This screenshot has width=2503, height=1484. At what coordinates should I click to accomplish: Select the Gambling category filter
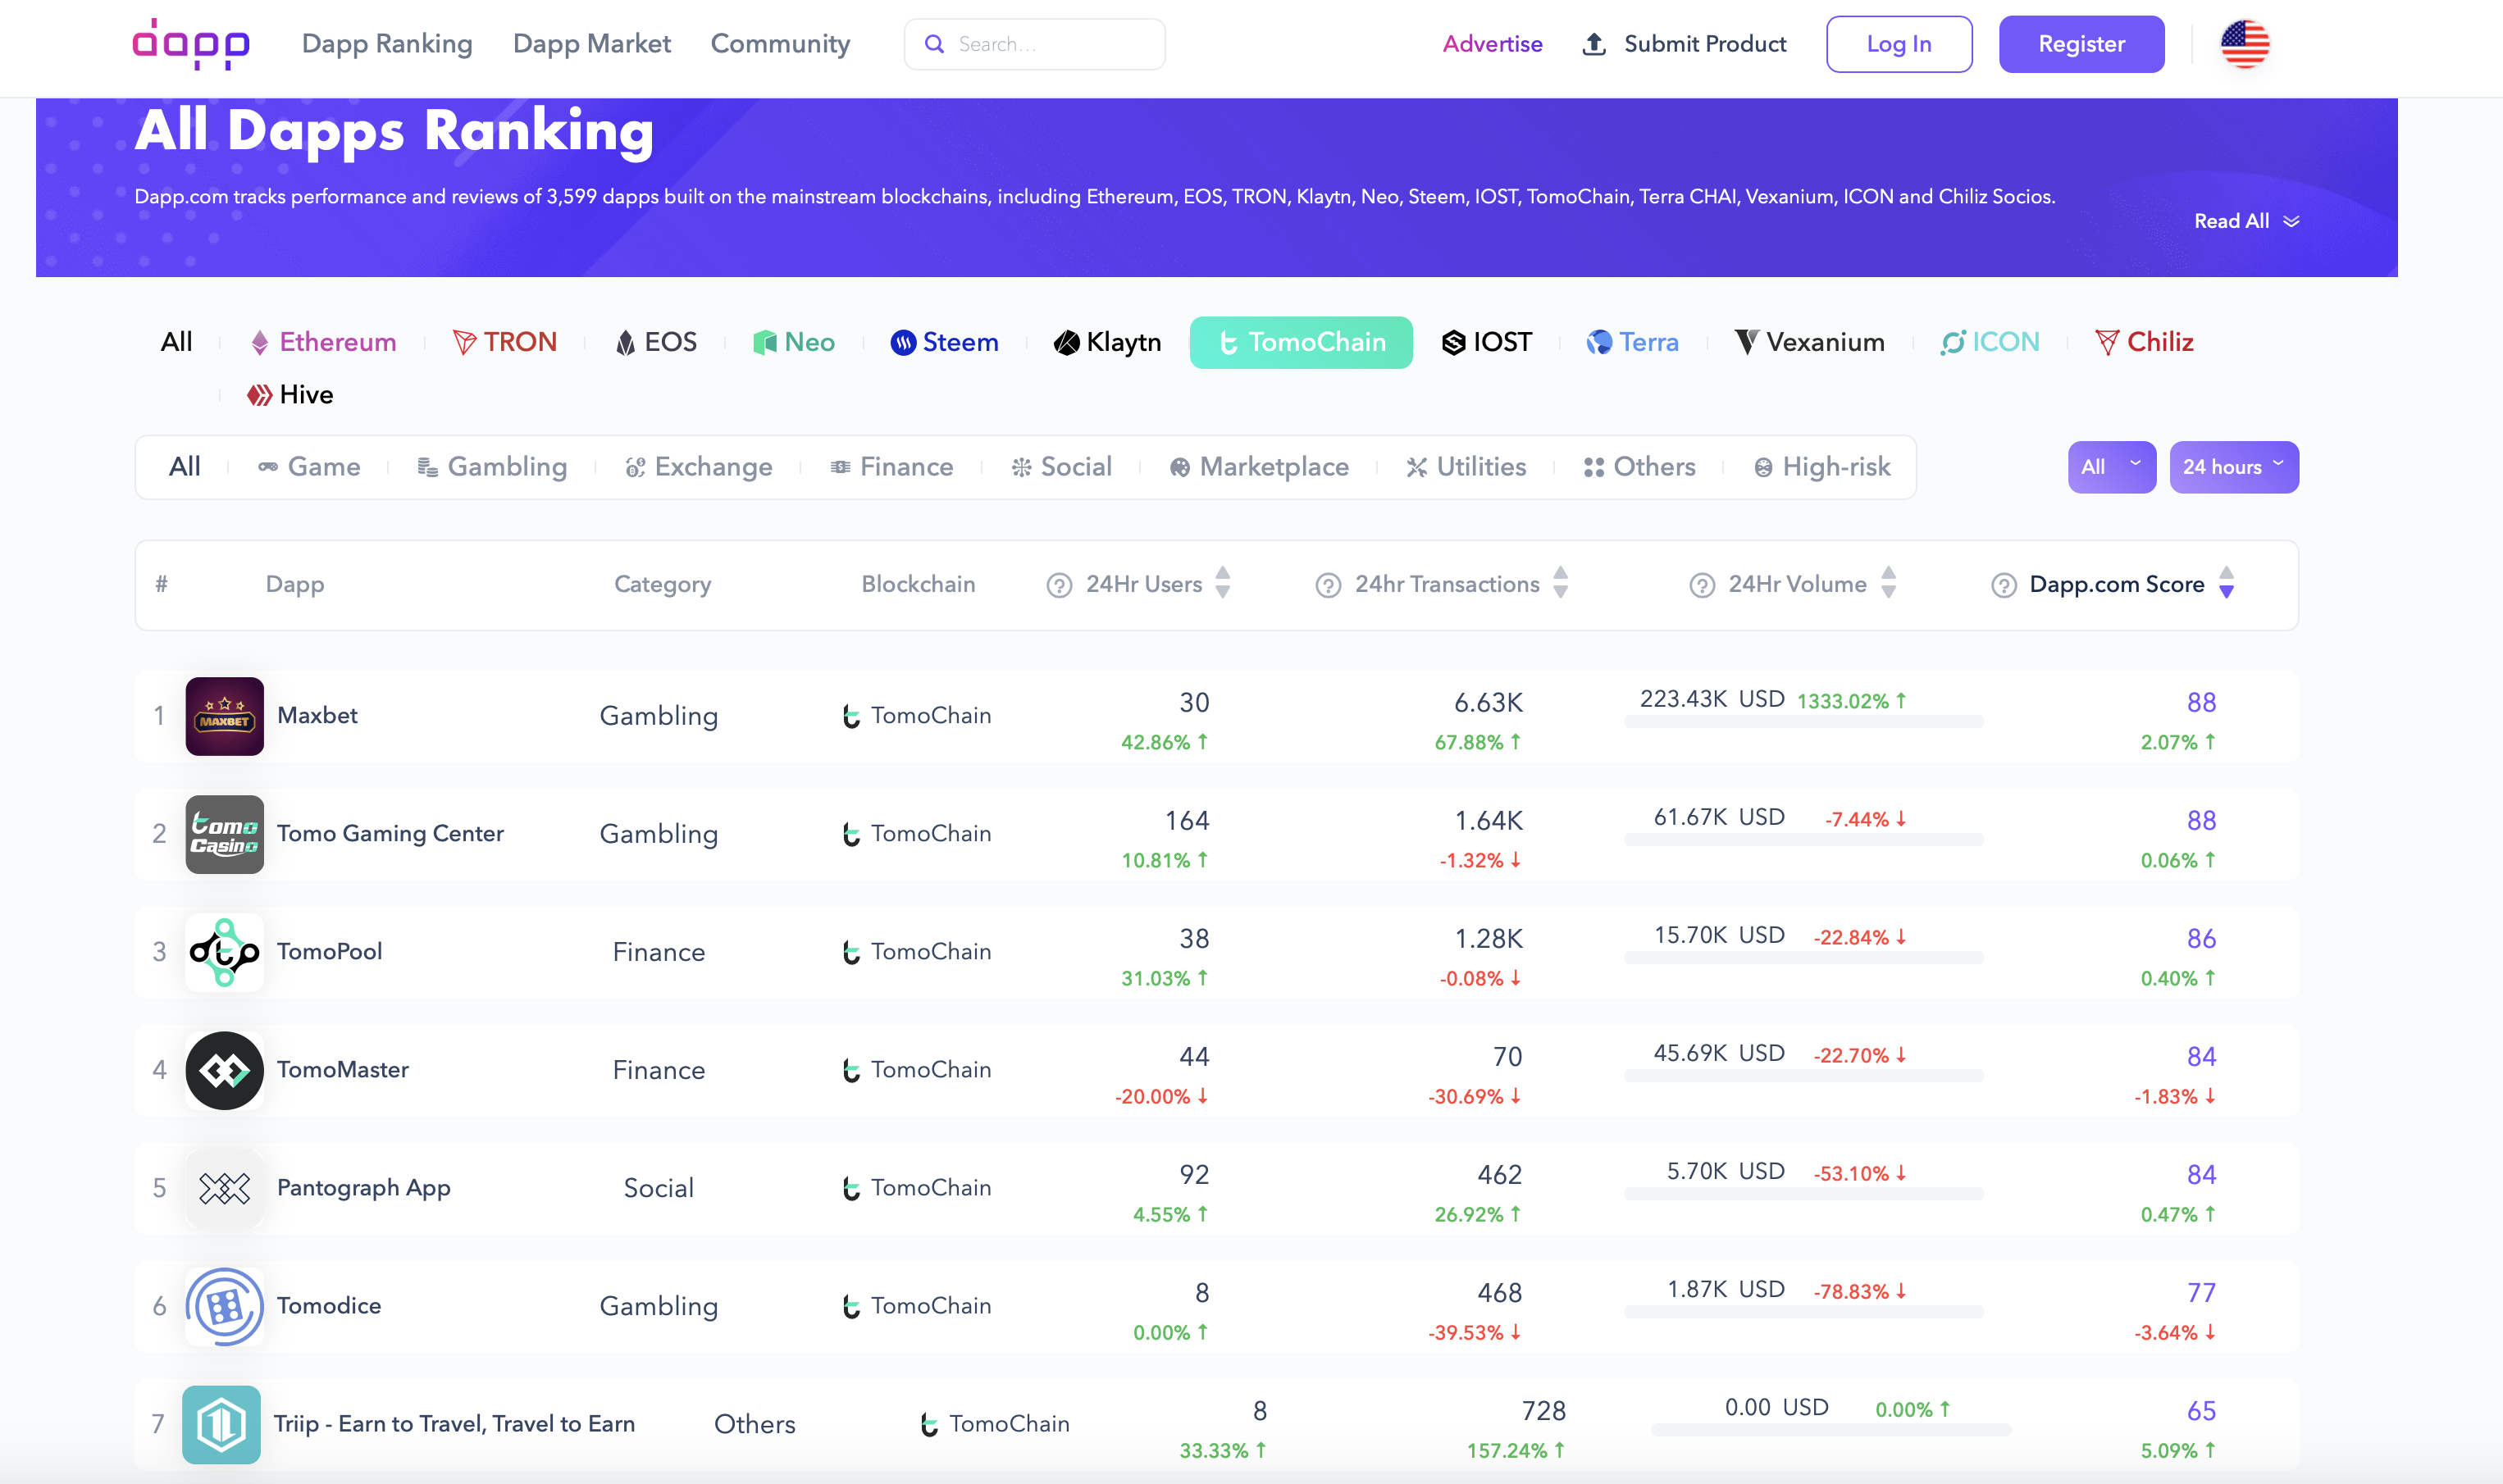pos(492,467)
